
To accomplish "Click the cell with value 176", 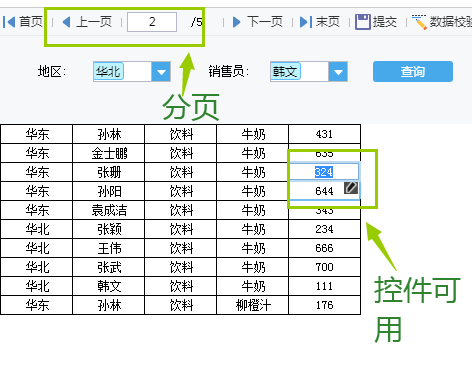I will pos(324,305).
